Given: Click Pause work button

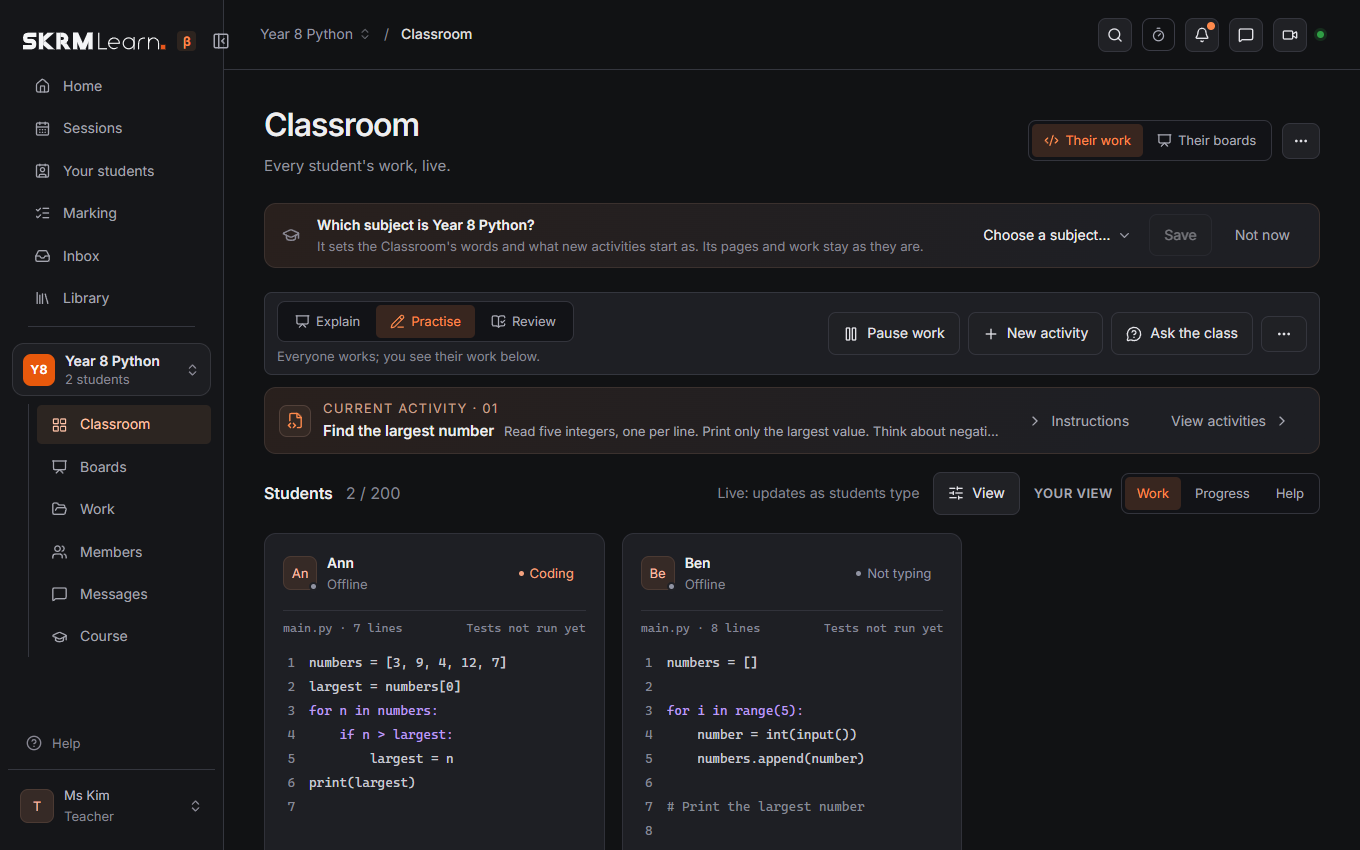Looking at the screenshot, I should (x=894, y=334).
